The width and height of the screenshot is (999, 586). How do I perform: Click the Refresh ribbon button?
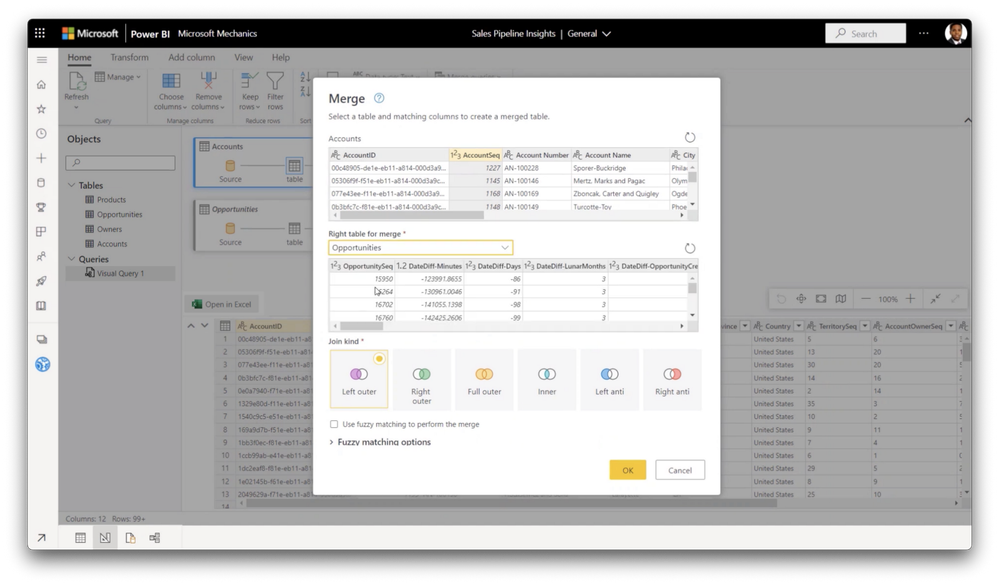(76, 89)
